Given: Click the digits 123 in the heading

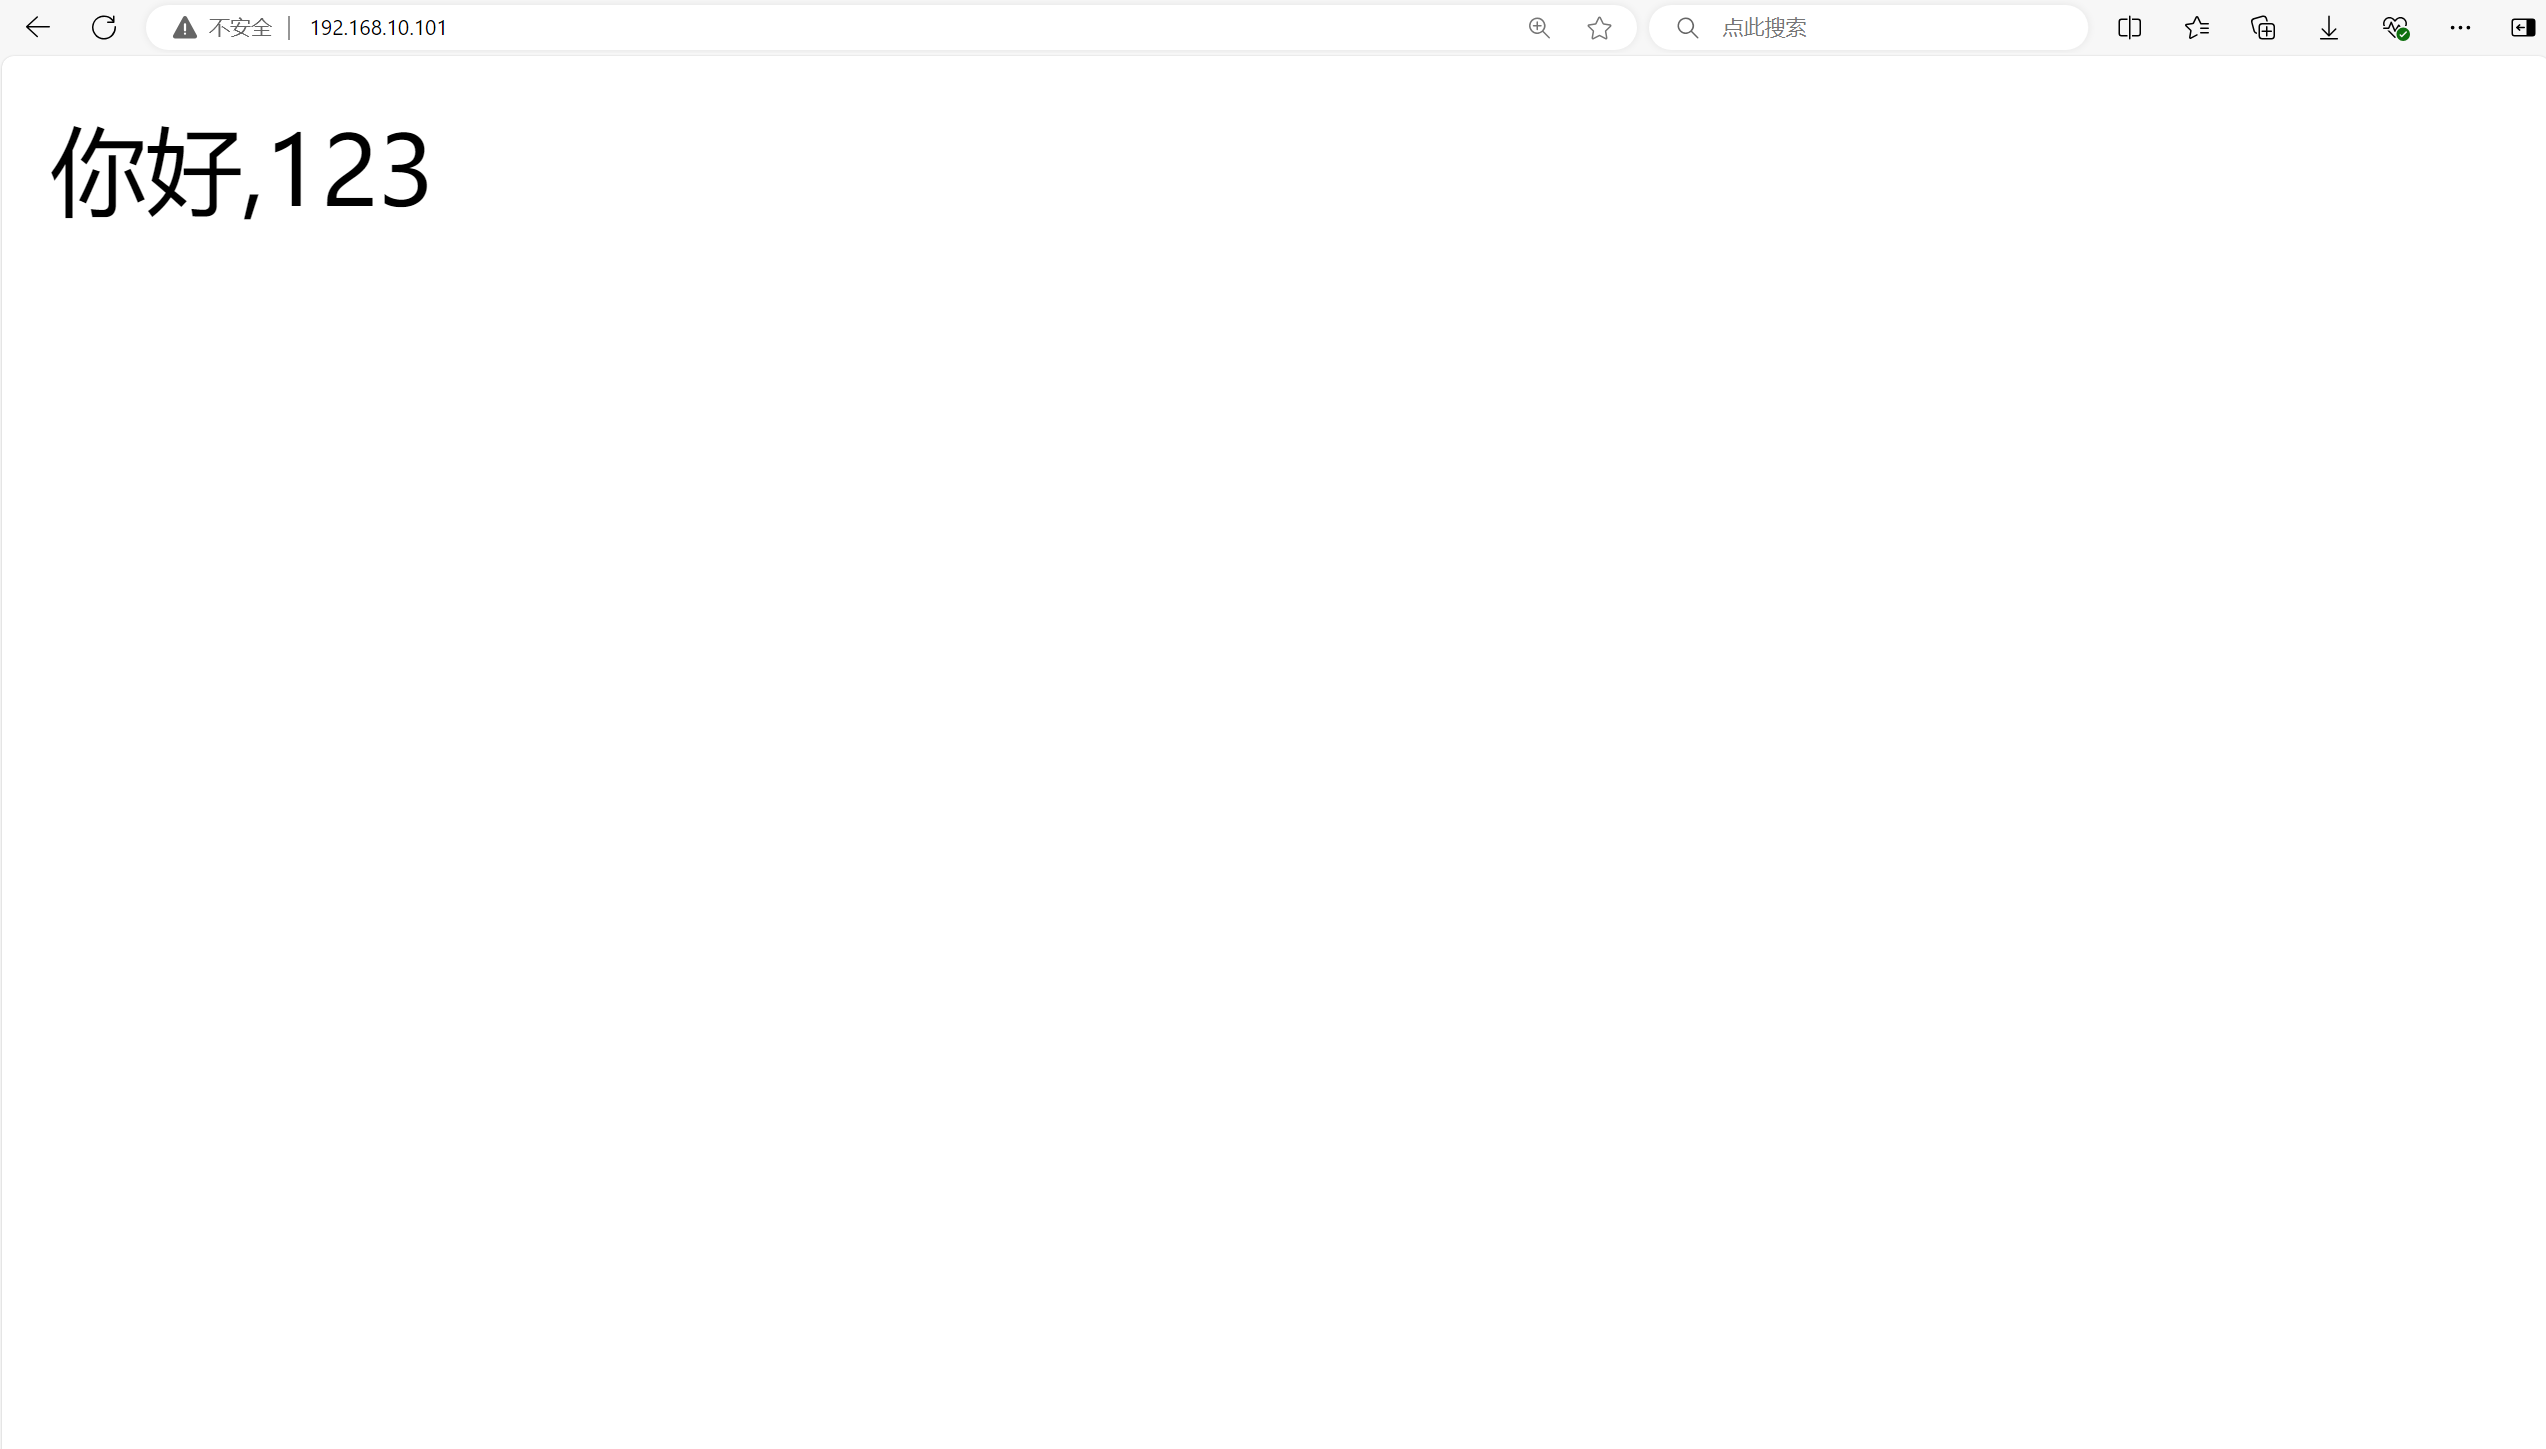Looking at the screenshot, I should coord(348,172).
